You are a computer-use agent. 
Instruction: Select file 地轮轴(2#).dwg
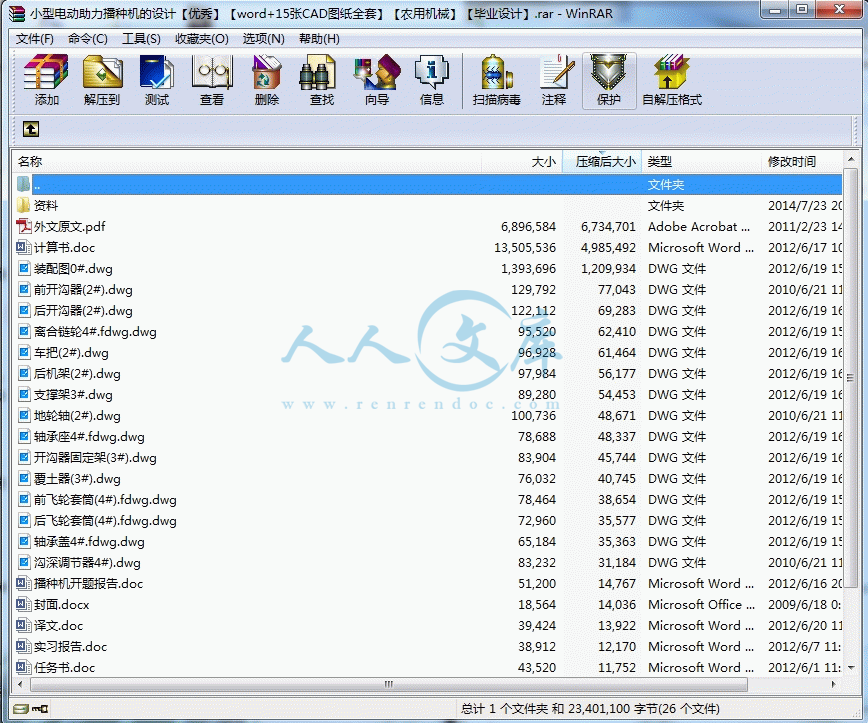[77, 416]
